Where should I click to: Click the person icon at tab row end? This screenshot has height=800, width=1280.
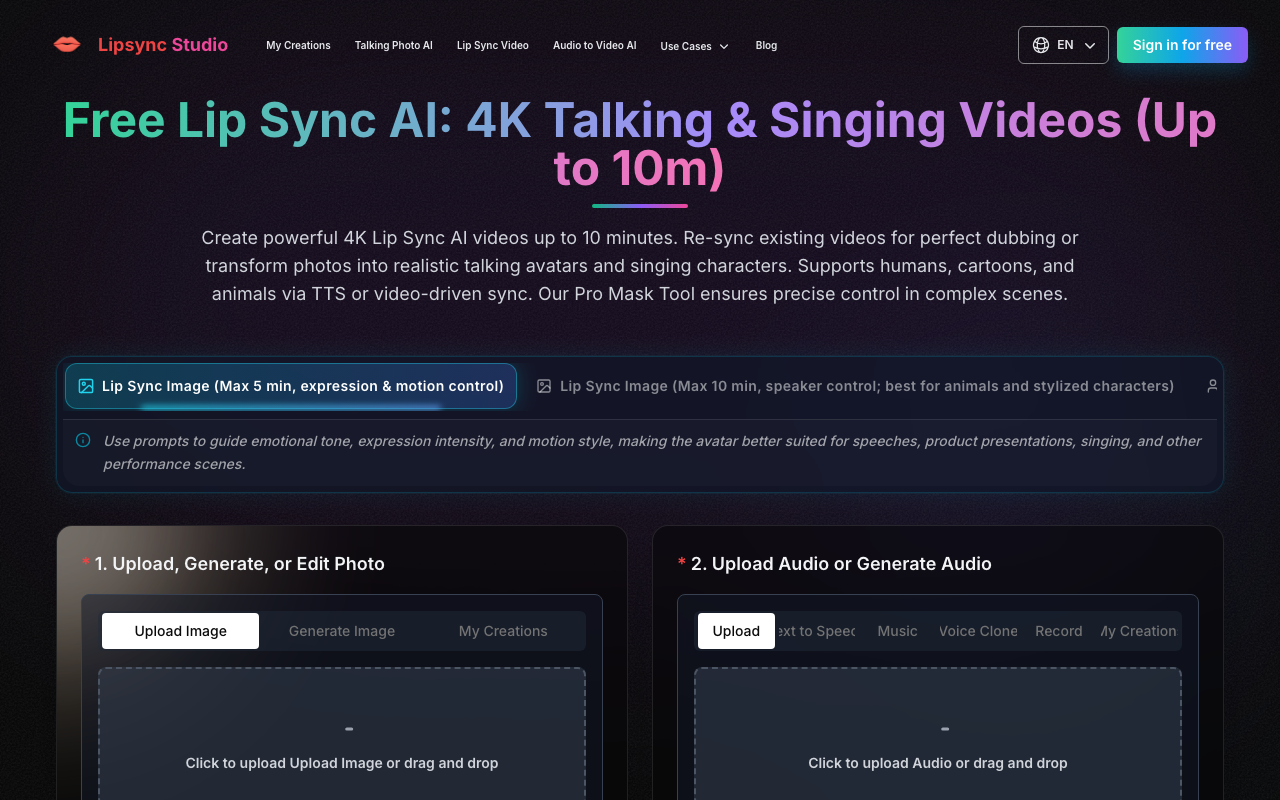tap(1212, 386)
